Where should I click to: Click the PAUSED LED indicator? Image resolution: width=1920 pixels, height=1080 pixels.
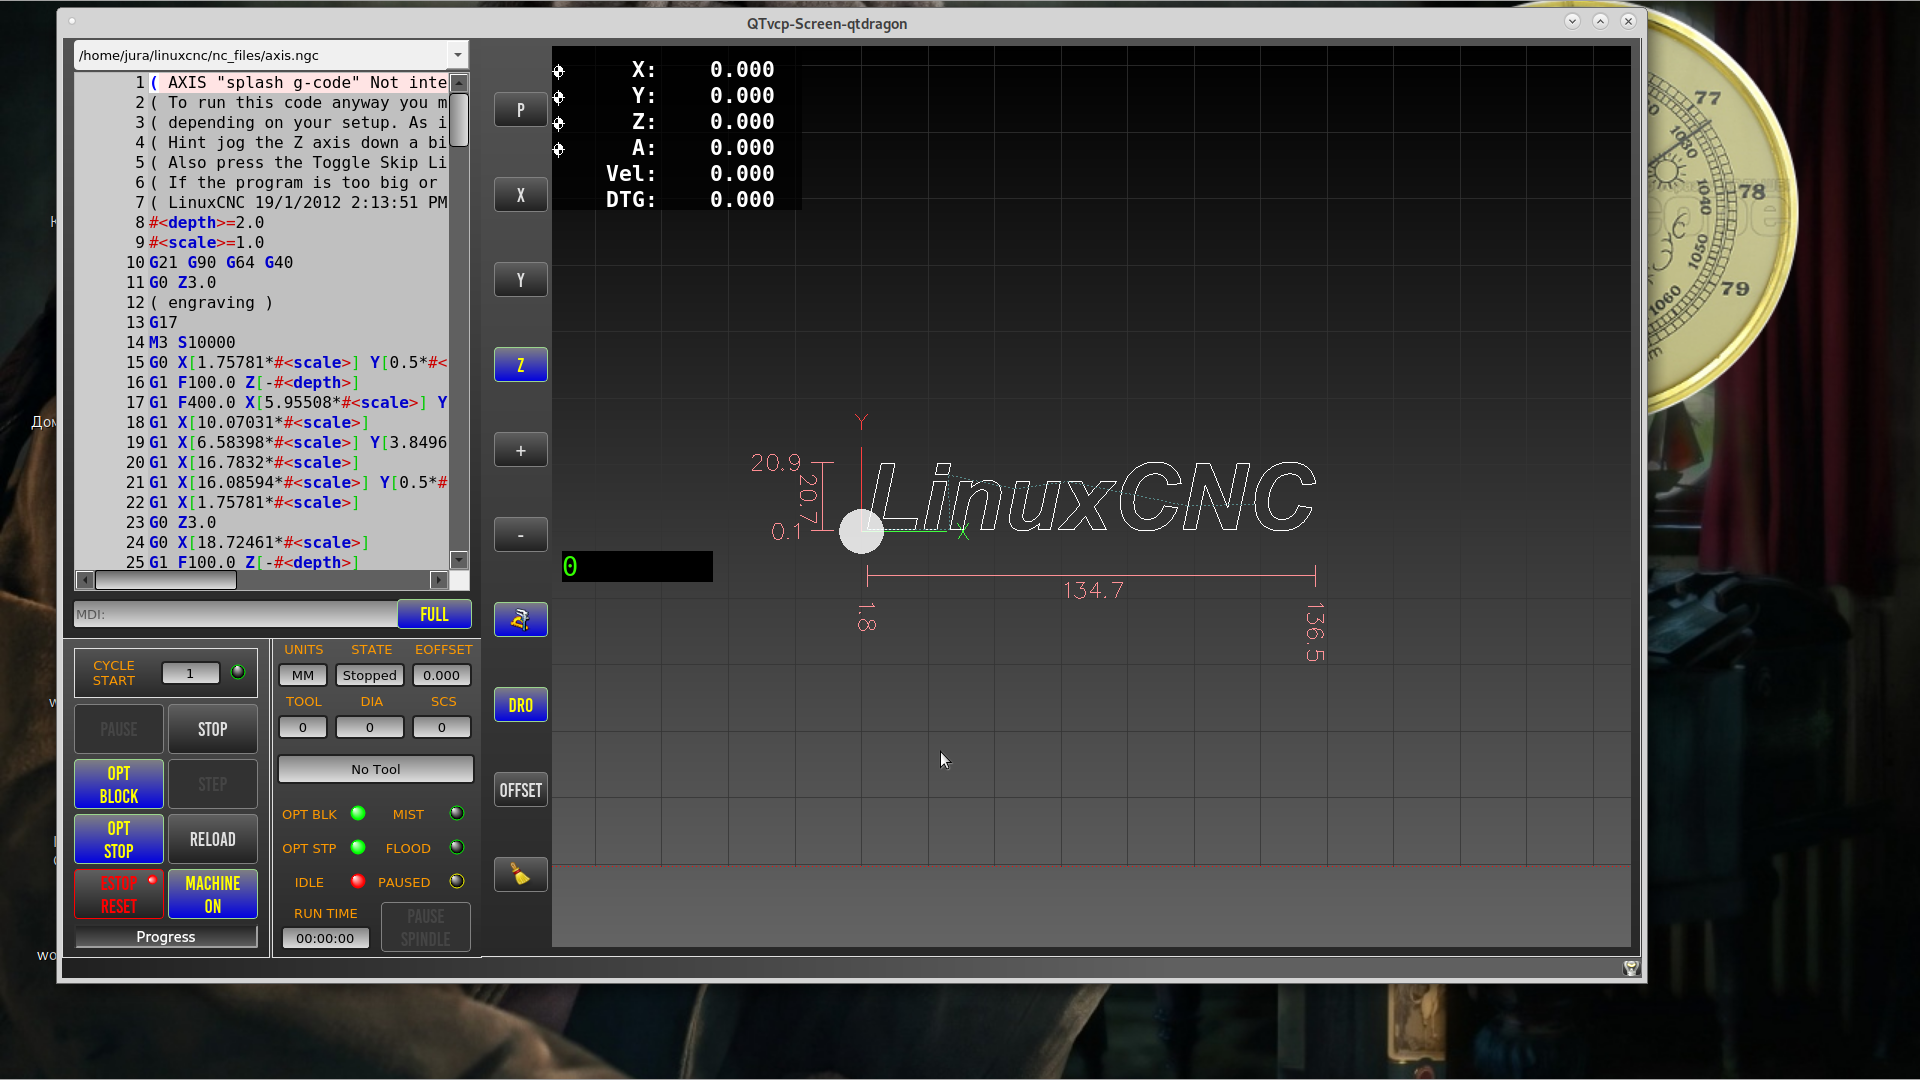click(x=457, y=882)
